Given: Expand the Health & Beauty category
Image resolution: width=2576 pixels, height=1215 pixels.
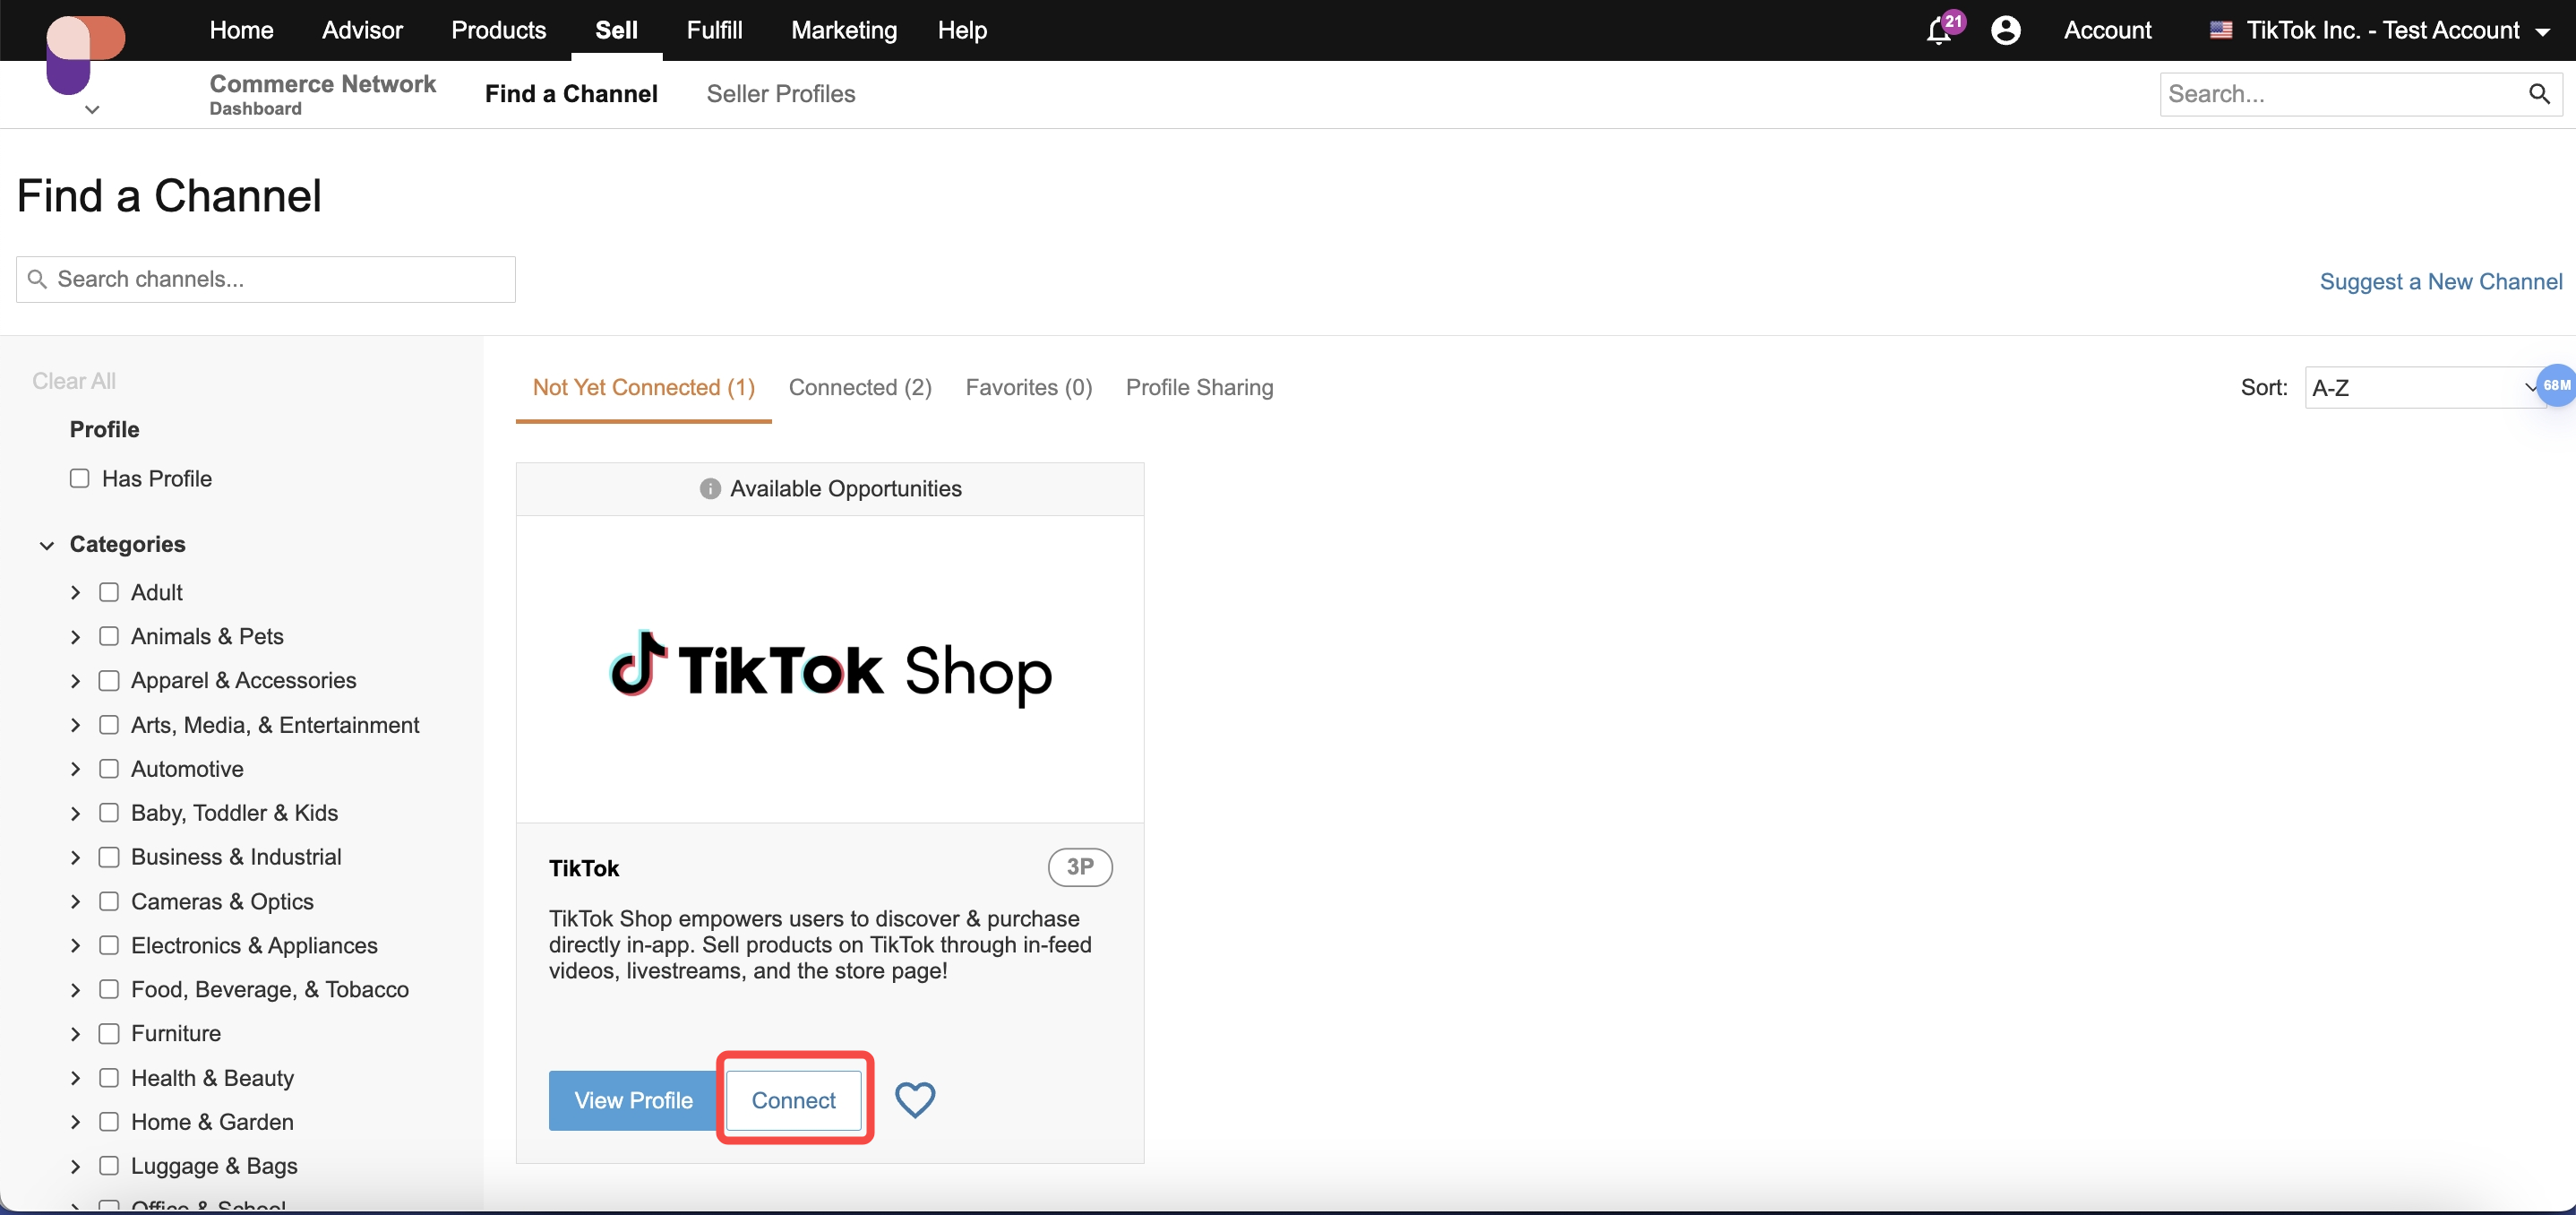Looking at the screenshot, I should [75, 1078].
